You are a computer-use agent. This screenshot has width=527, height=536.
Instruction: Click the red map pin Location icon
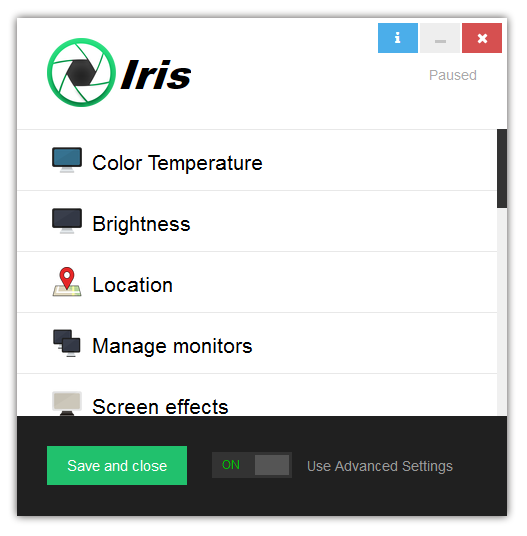coord(67,282)
